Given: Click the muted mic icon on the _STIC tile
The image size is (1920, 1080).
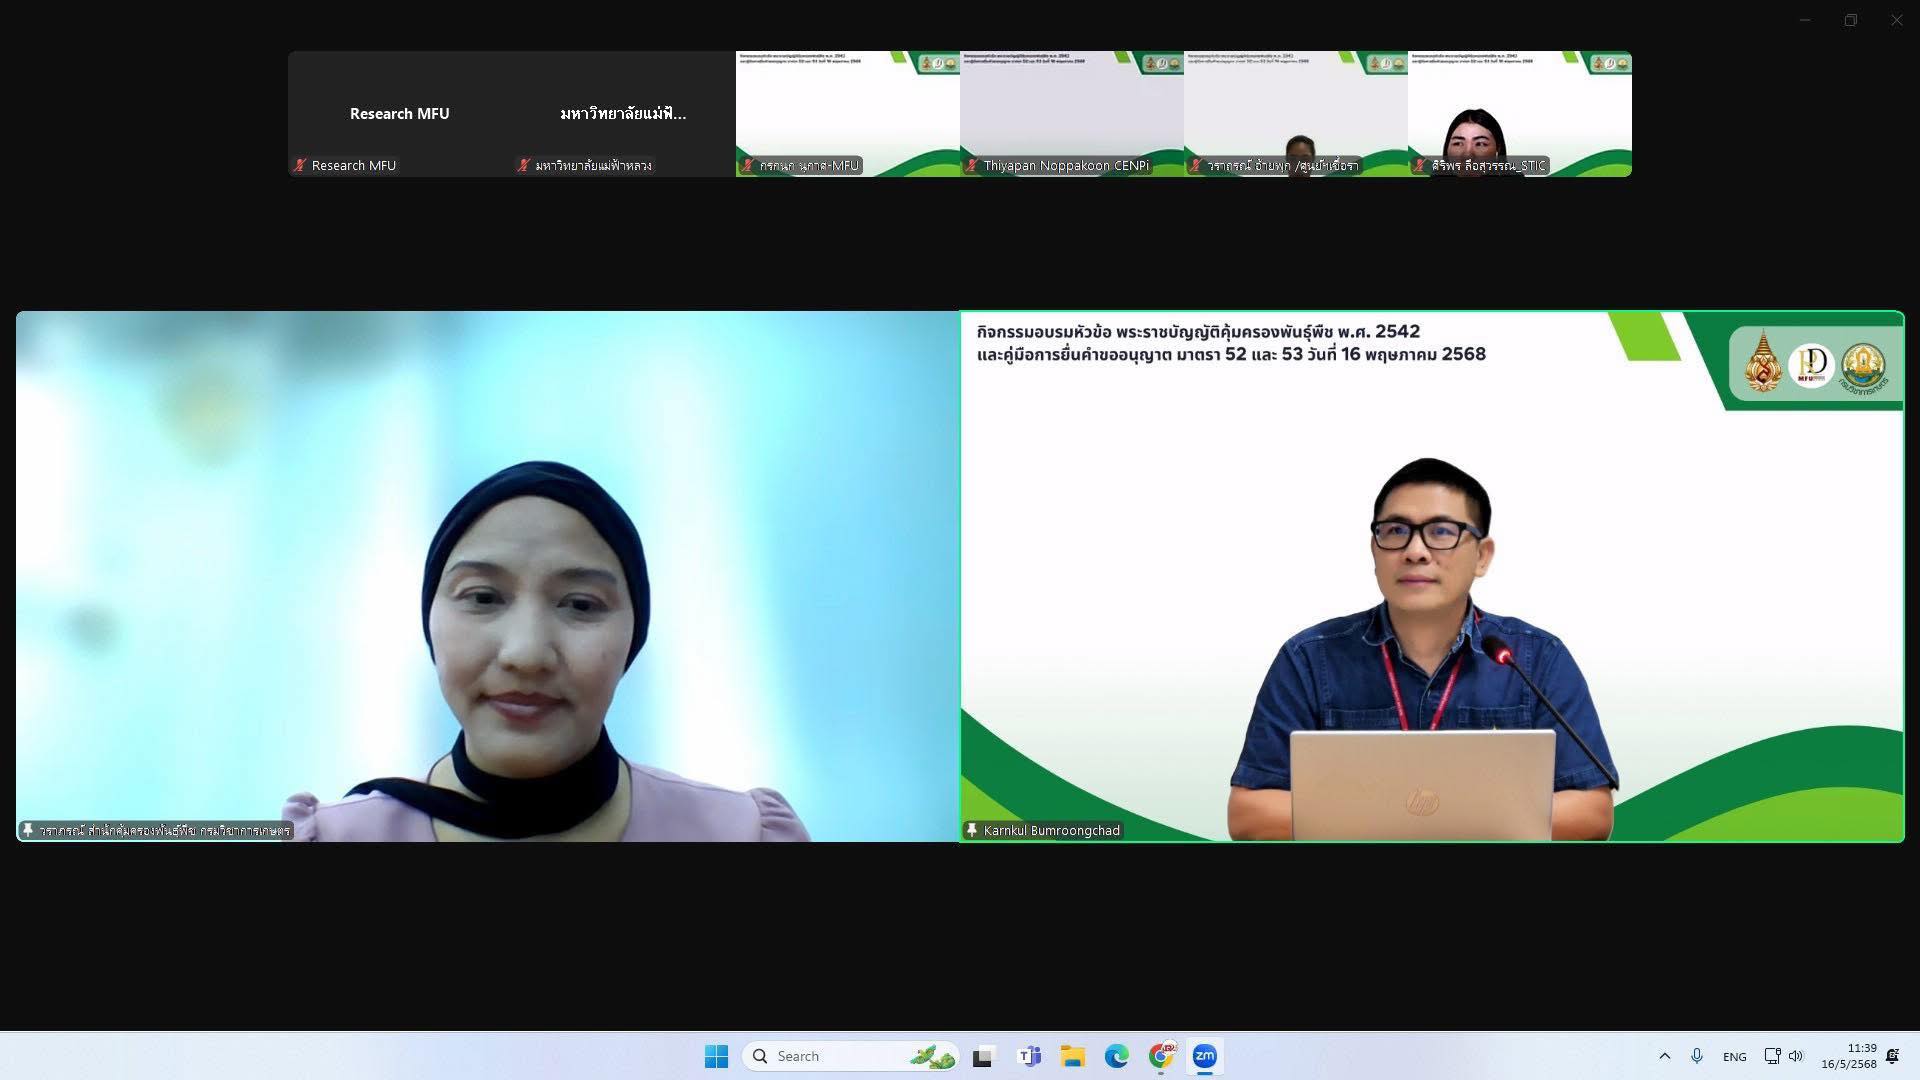Looking at the screenshot, I should 1419,165.
